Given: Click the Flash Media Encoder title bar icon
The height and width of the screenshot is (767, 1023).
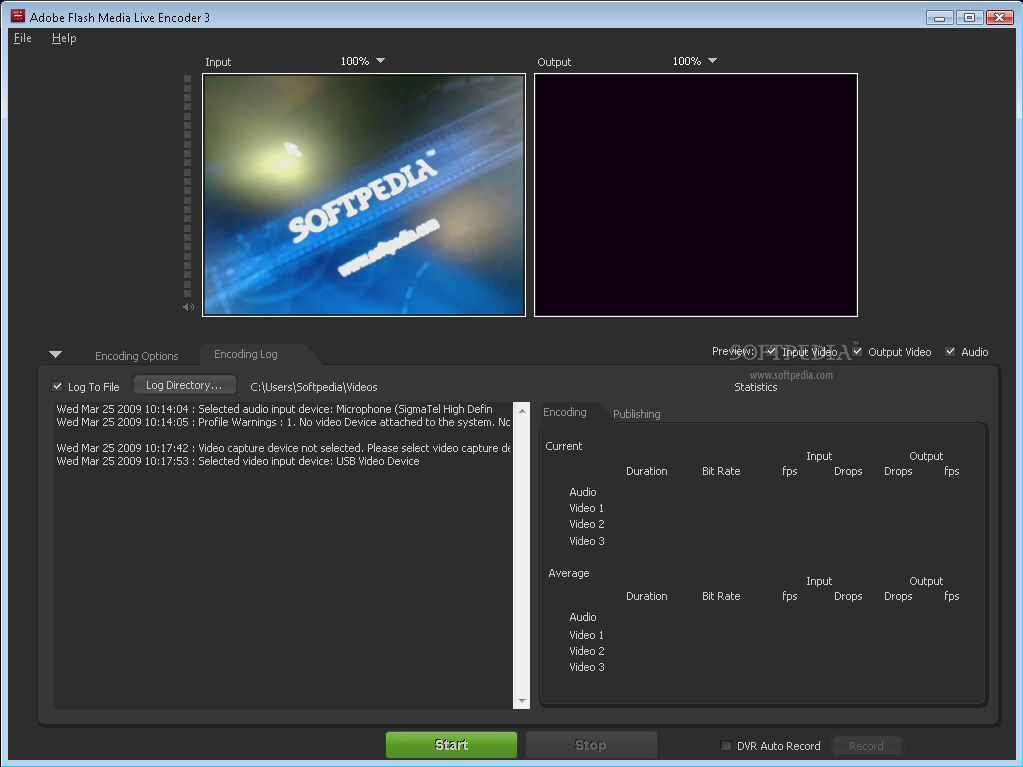Looking at the screenshot, I should (17, 17).
